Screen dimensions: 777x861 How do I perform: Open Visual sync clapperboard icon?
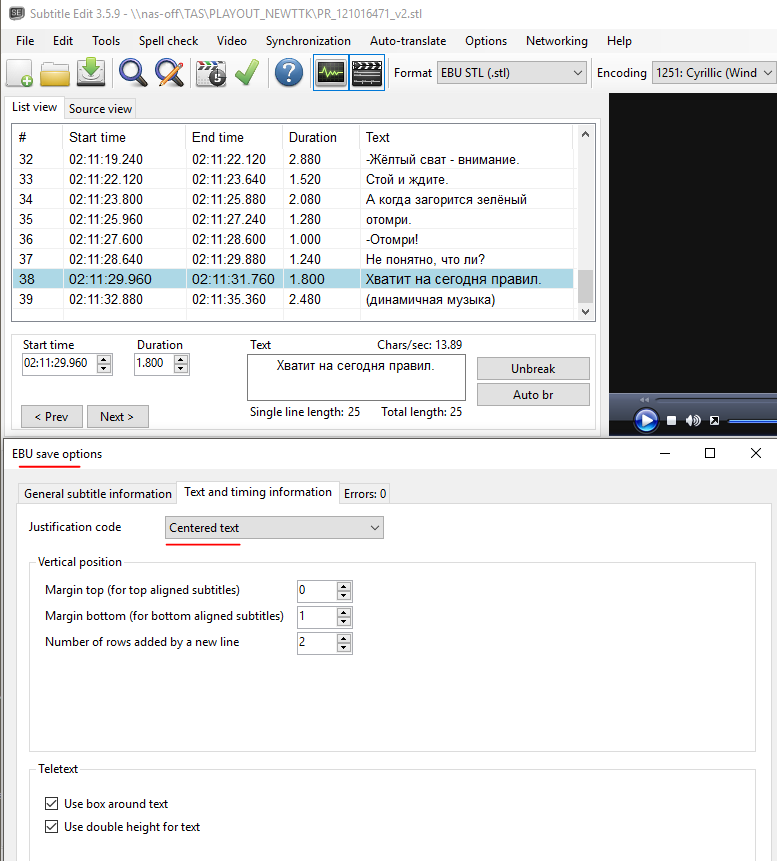211,73
